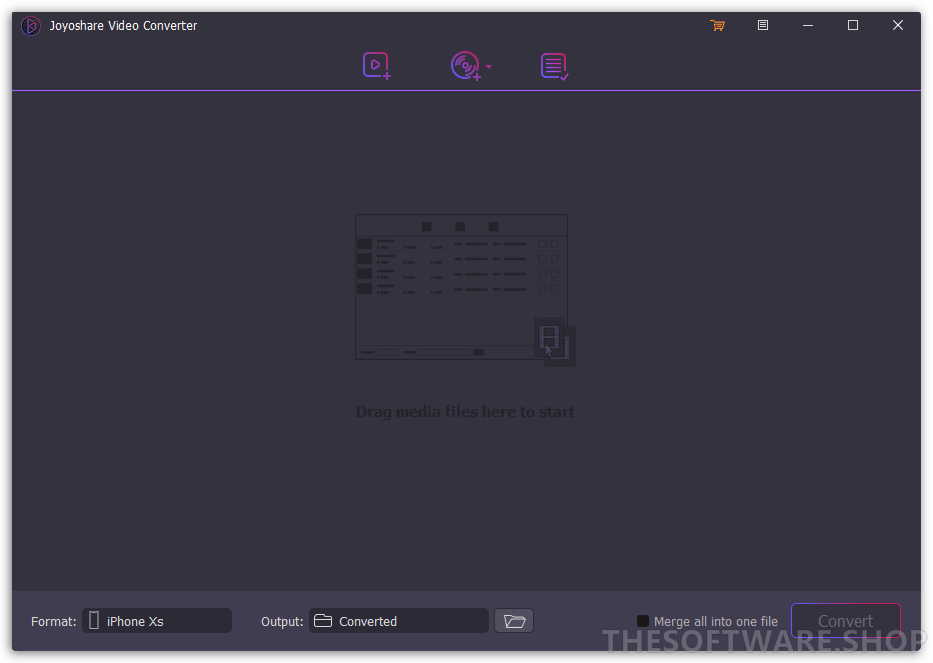Open the Format selector showing iPhone Xs
Screen dimensions: 933x663
pyautogui.click(x=156, y=621)
